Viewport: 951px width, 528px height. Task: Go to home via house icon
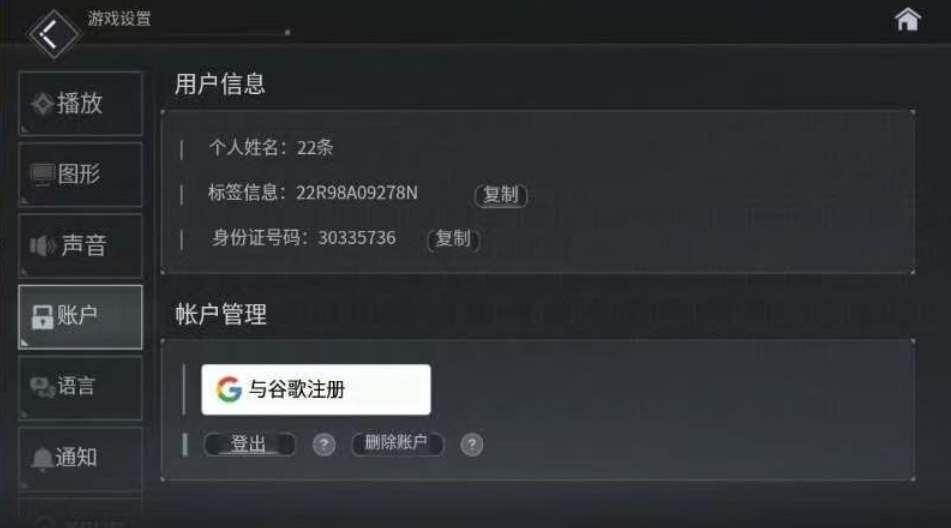click(x=907, y=19)
